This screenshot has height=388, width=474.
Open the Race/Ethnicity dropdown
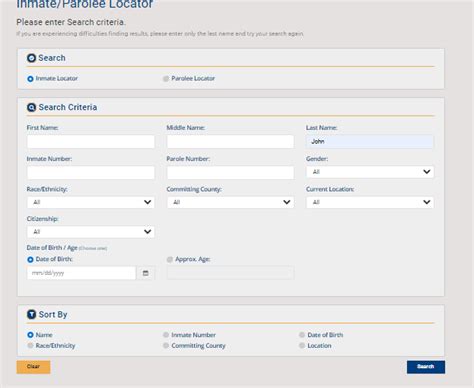(x=91, y=202)
